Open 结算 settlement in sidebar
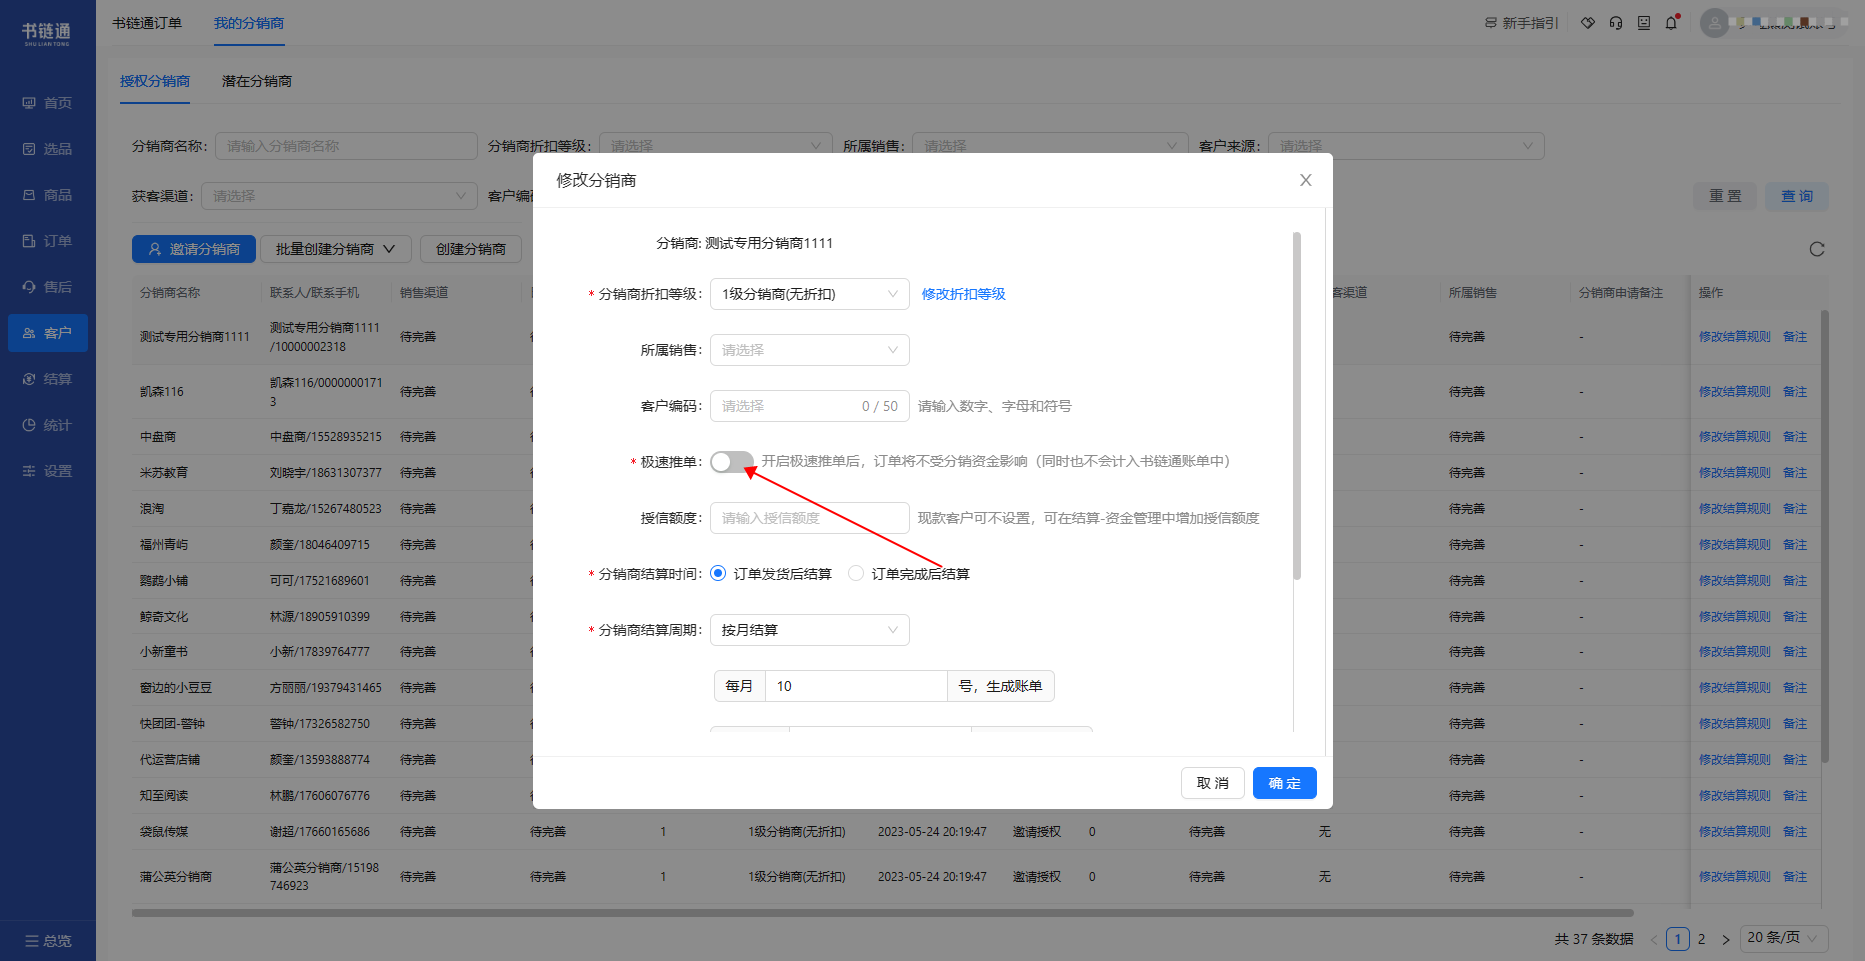Image resolution: width=1865 pixels, height=961 pixels. point(47,379)
